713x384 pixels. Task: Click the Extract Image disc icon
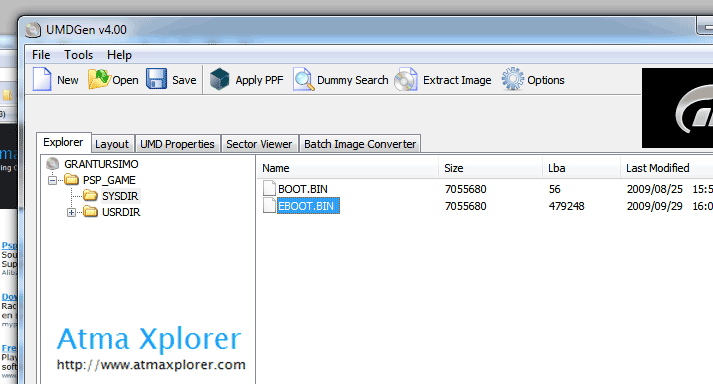pyautogui.click(x=406, y=79)
